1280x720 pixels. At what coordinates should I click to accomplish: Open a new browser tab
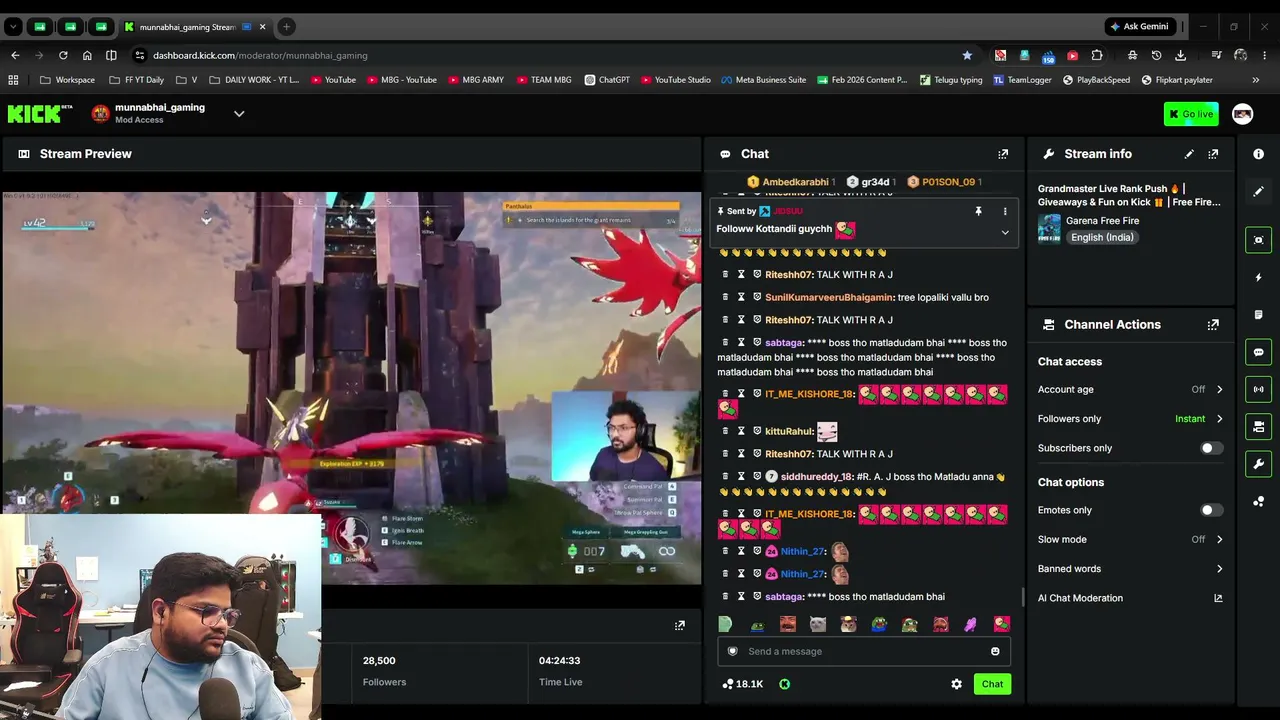click(x=286, y=27)
